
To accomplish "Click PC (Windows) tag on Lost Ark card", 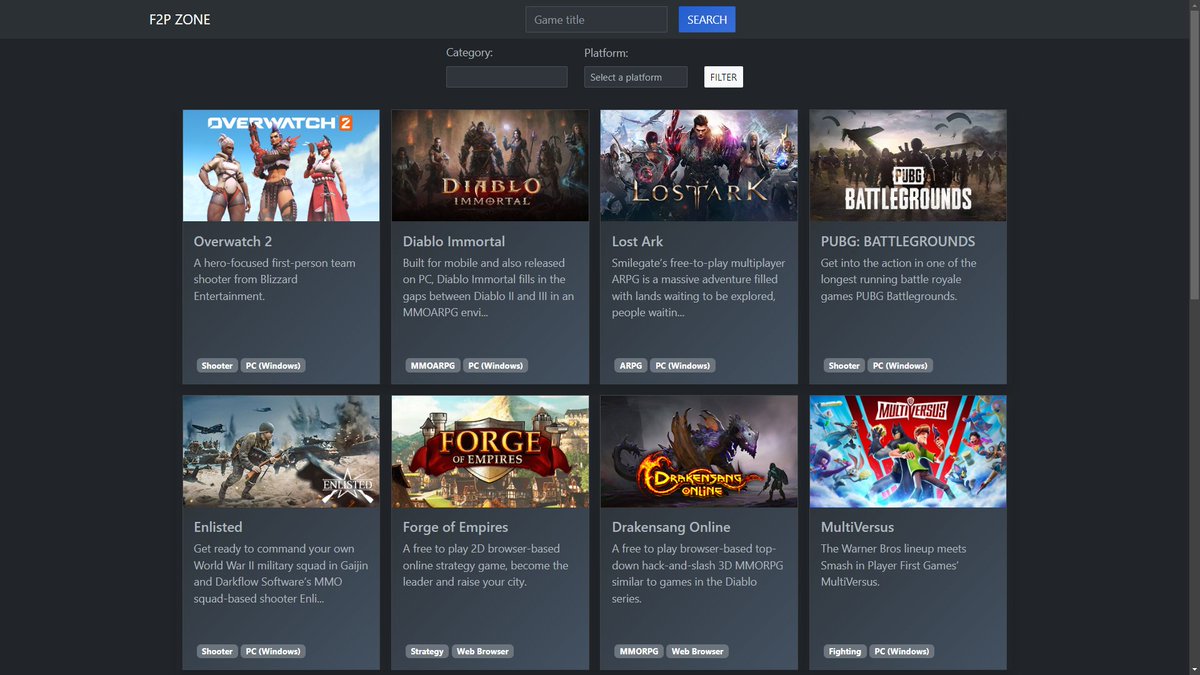I will click(683, 366).
